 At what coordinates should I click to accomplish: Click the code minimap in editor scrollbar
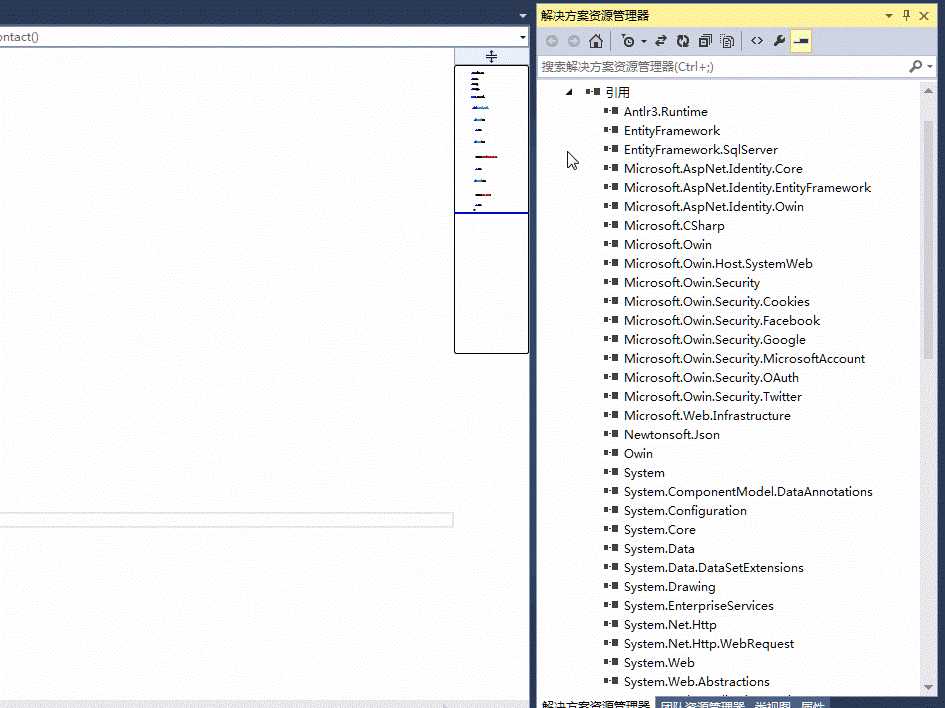tap(491, 209)
